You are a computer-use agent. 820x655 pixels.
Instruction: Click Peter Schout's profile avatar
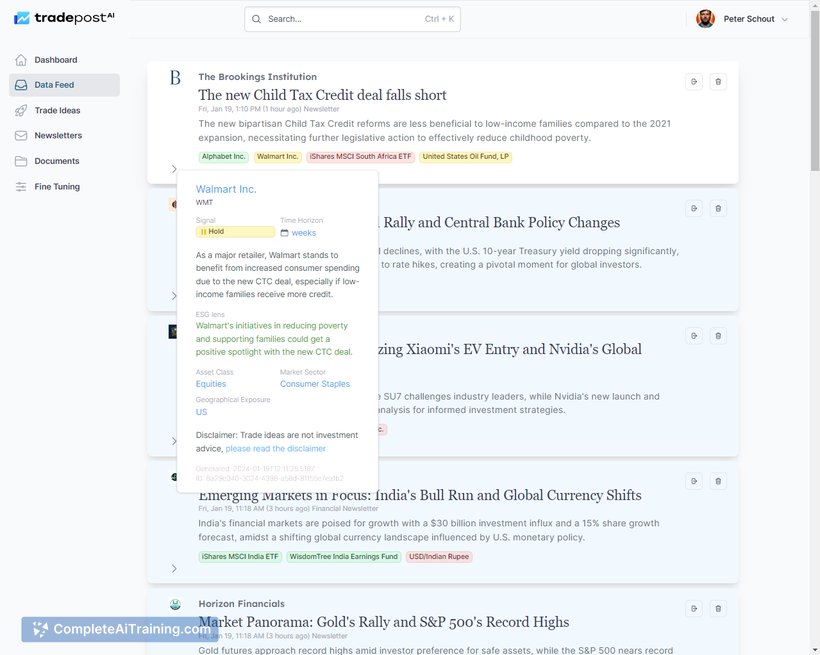point(705,19)
